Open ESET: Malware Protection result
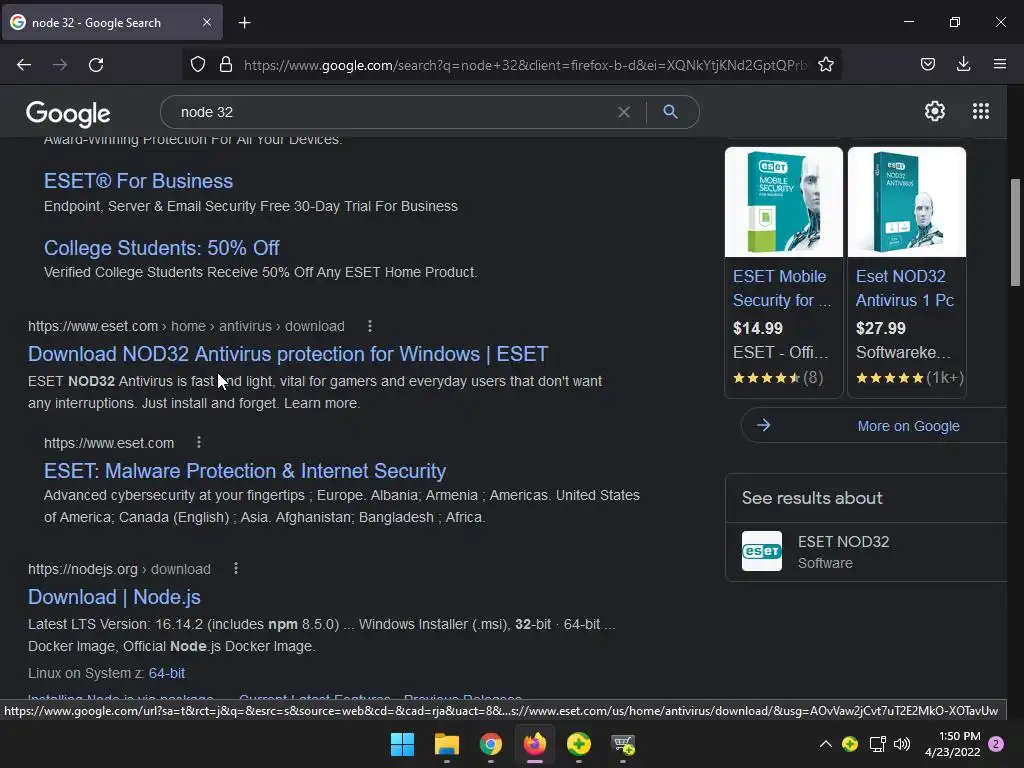 245,471
